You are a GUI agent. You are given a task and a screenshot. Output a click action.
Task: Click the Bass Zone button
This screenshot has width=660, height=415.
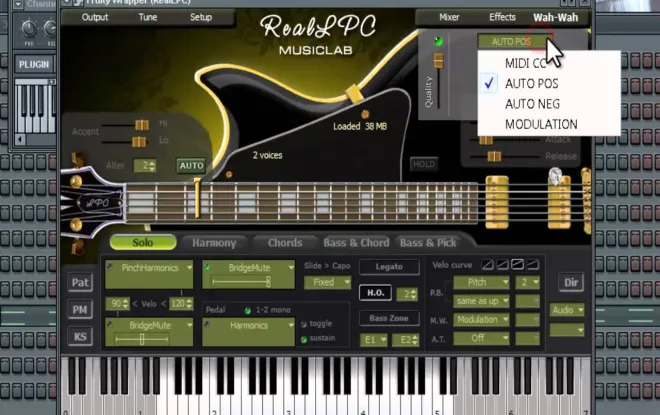389,318
